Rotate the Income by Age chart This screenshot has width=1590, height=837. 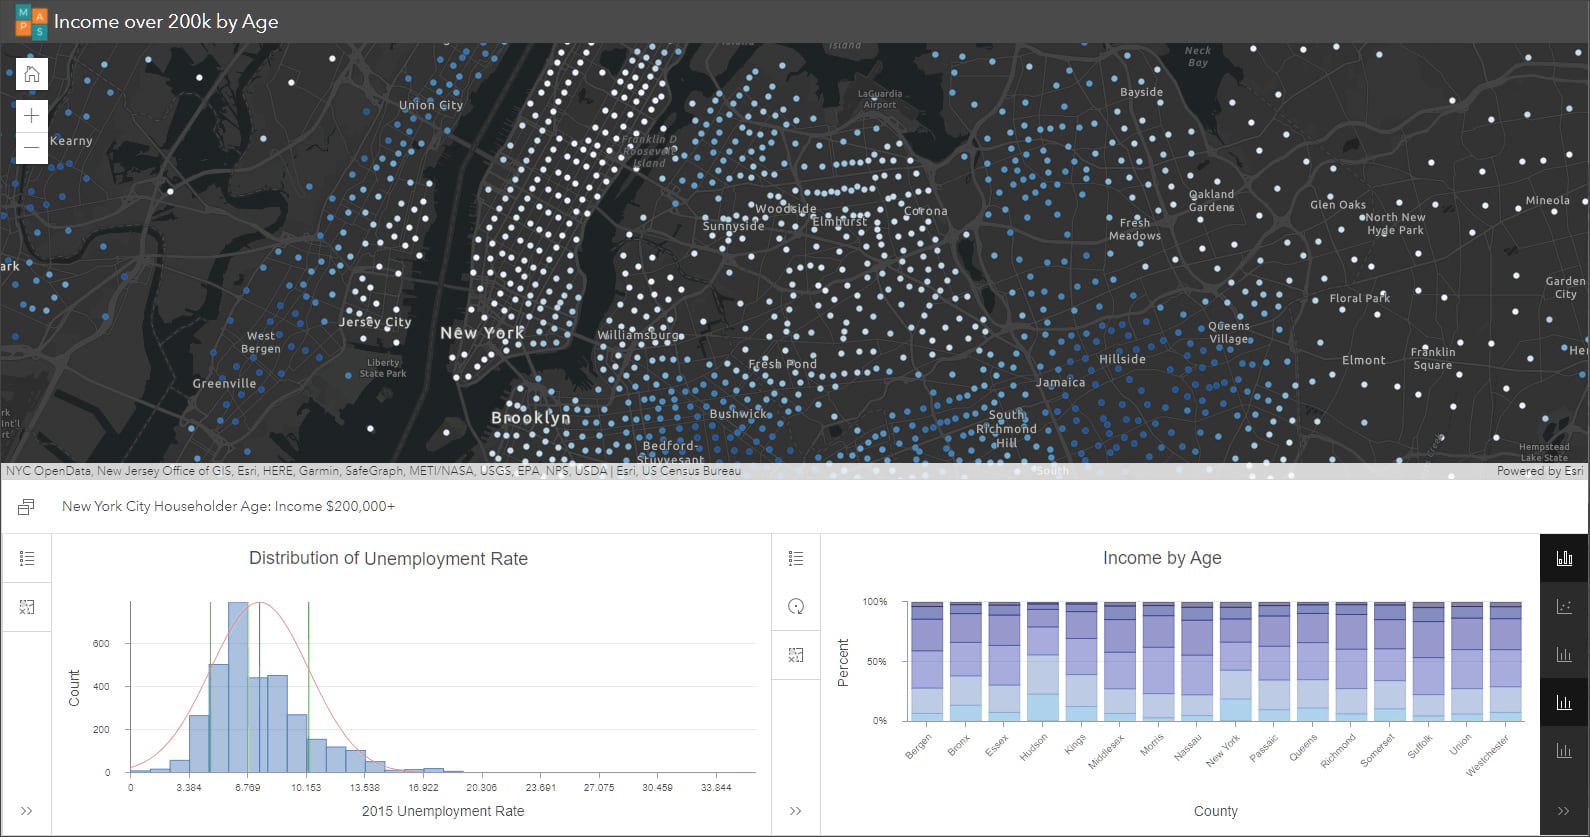click(x=796, y=607)
